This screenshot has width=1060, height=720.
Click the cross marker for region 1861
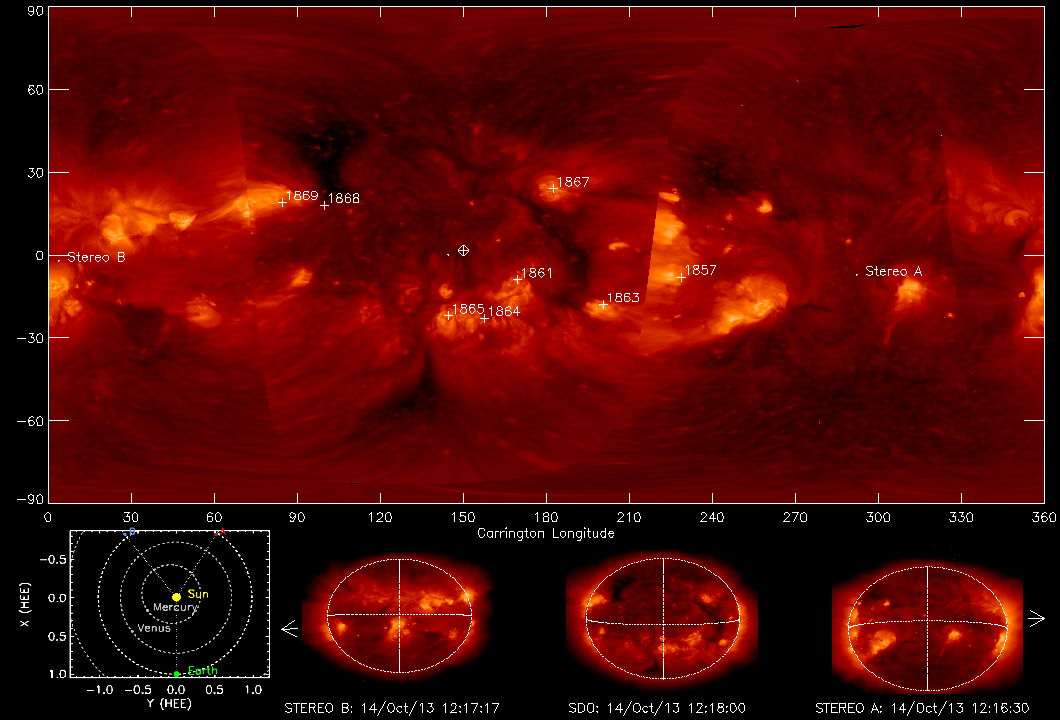pos(518,279)
